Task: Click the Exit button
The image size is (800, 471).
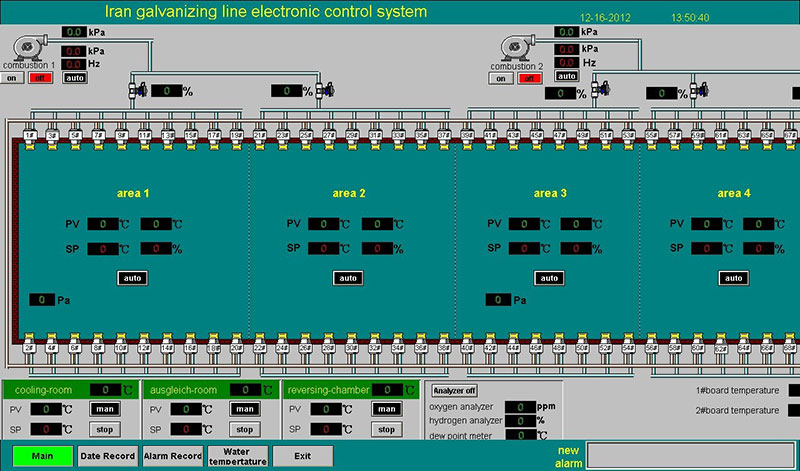Action: pyautogui.click(x=304, y=456)
